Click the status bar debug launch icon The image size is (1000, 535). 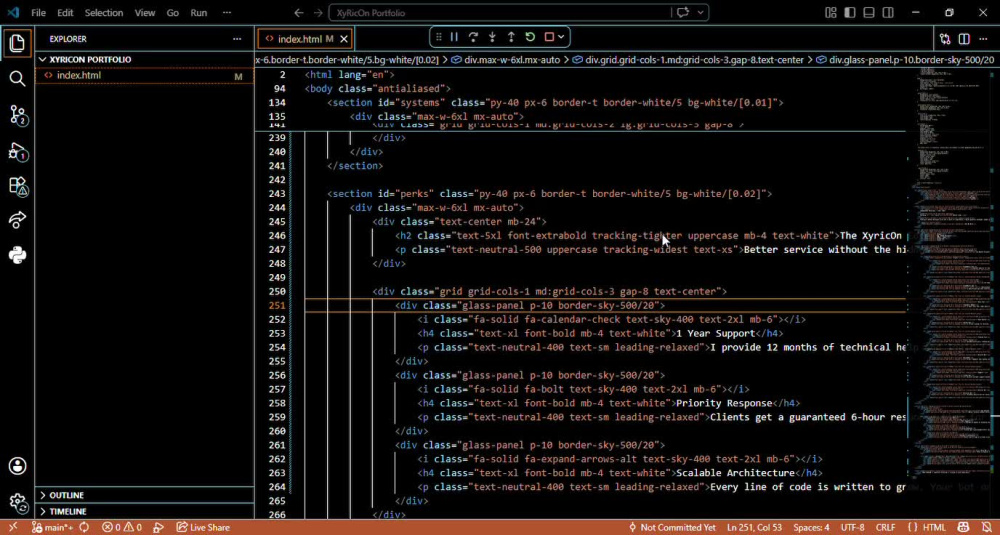pos(158,527)
